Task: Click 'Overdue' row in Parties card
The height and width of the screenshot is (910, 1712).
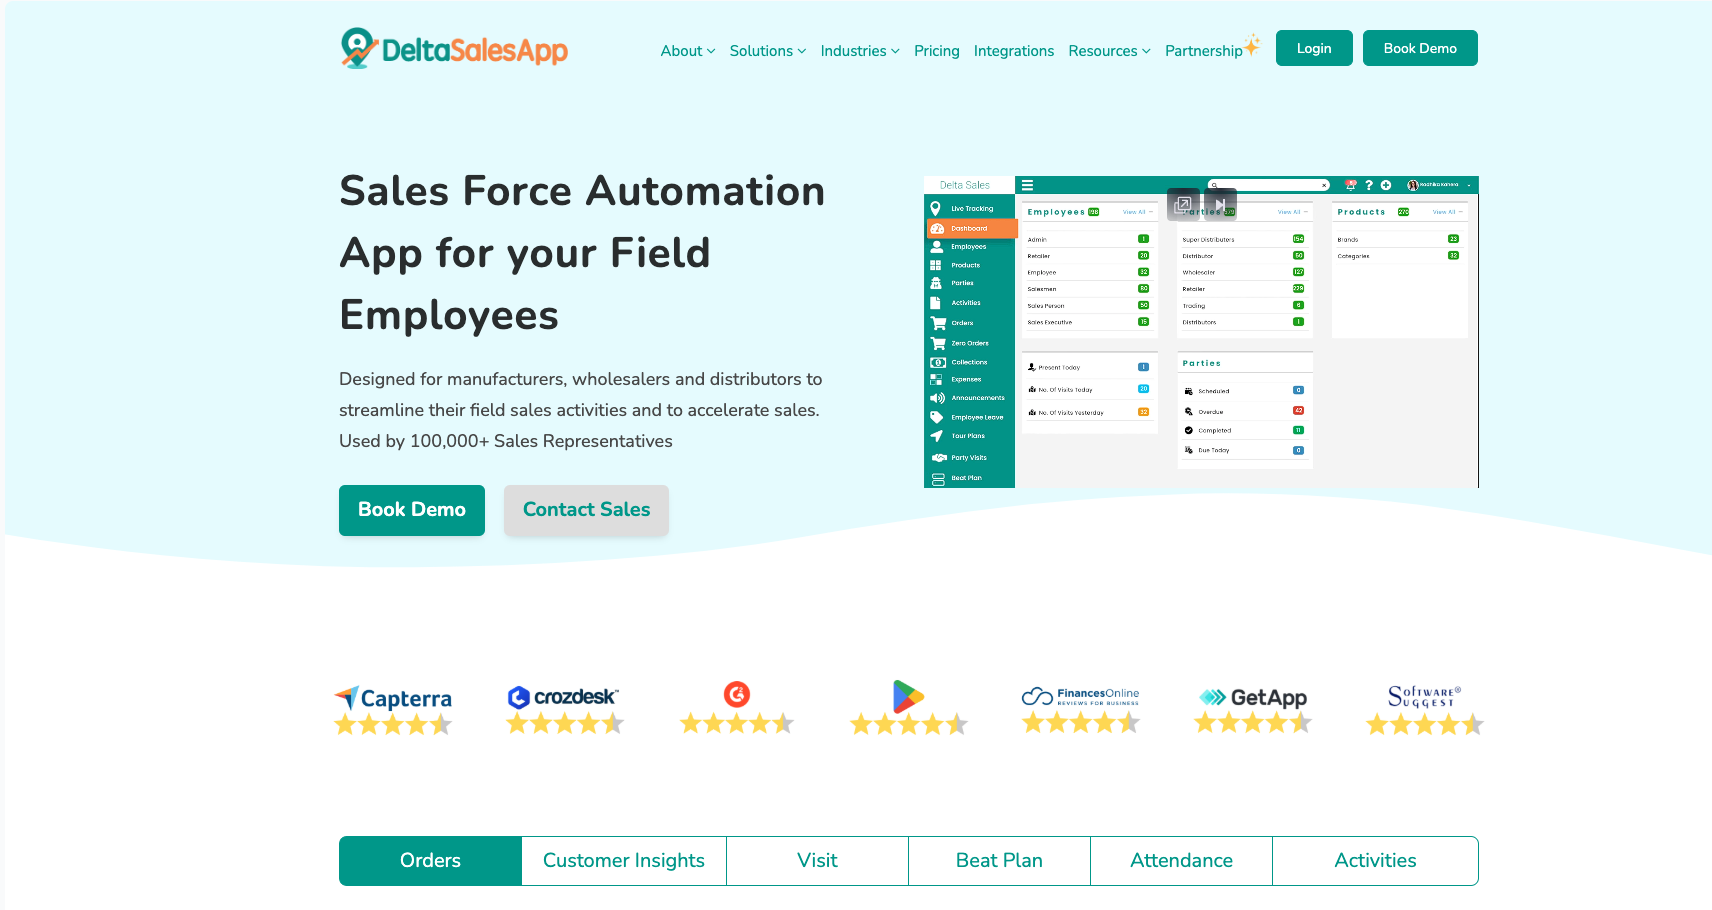Action: tap(1243, 411)
